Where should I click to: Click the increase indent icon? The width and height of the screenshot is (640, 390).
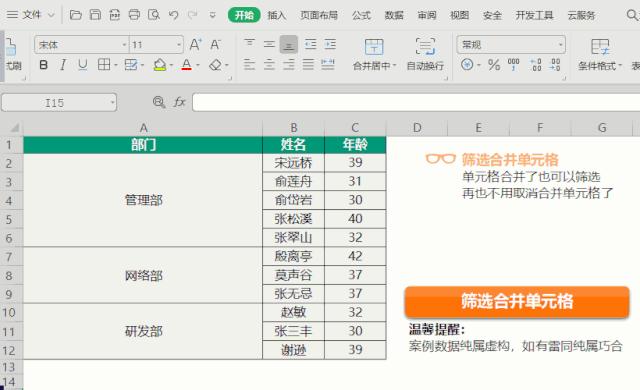point(330,44)
